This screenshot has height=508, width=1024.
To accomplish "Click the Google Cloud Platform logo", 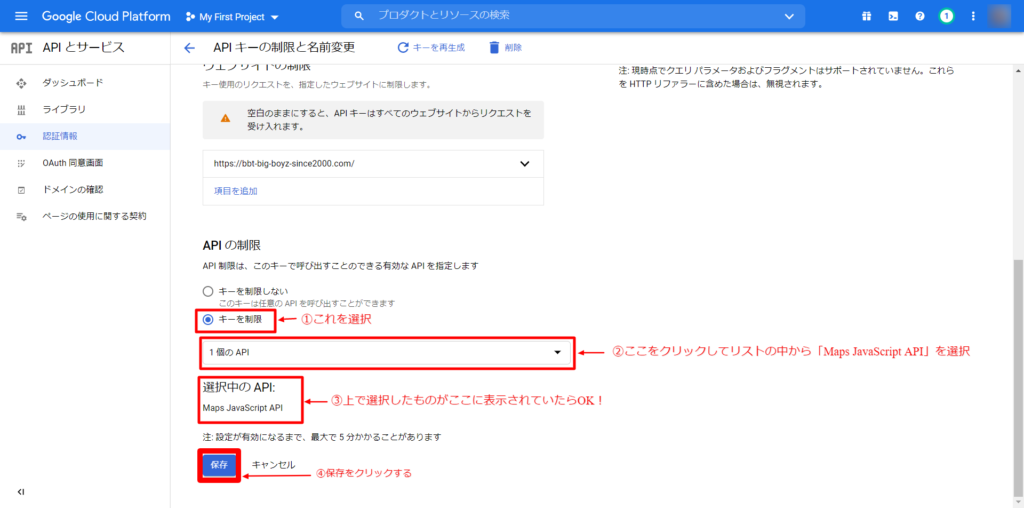I will 106,16.
